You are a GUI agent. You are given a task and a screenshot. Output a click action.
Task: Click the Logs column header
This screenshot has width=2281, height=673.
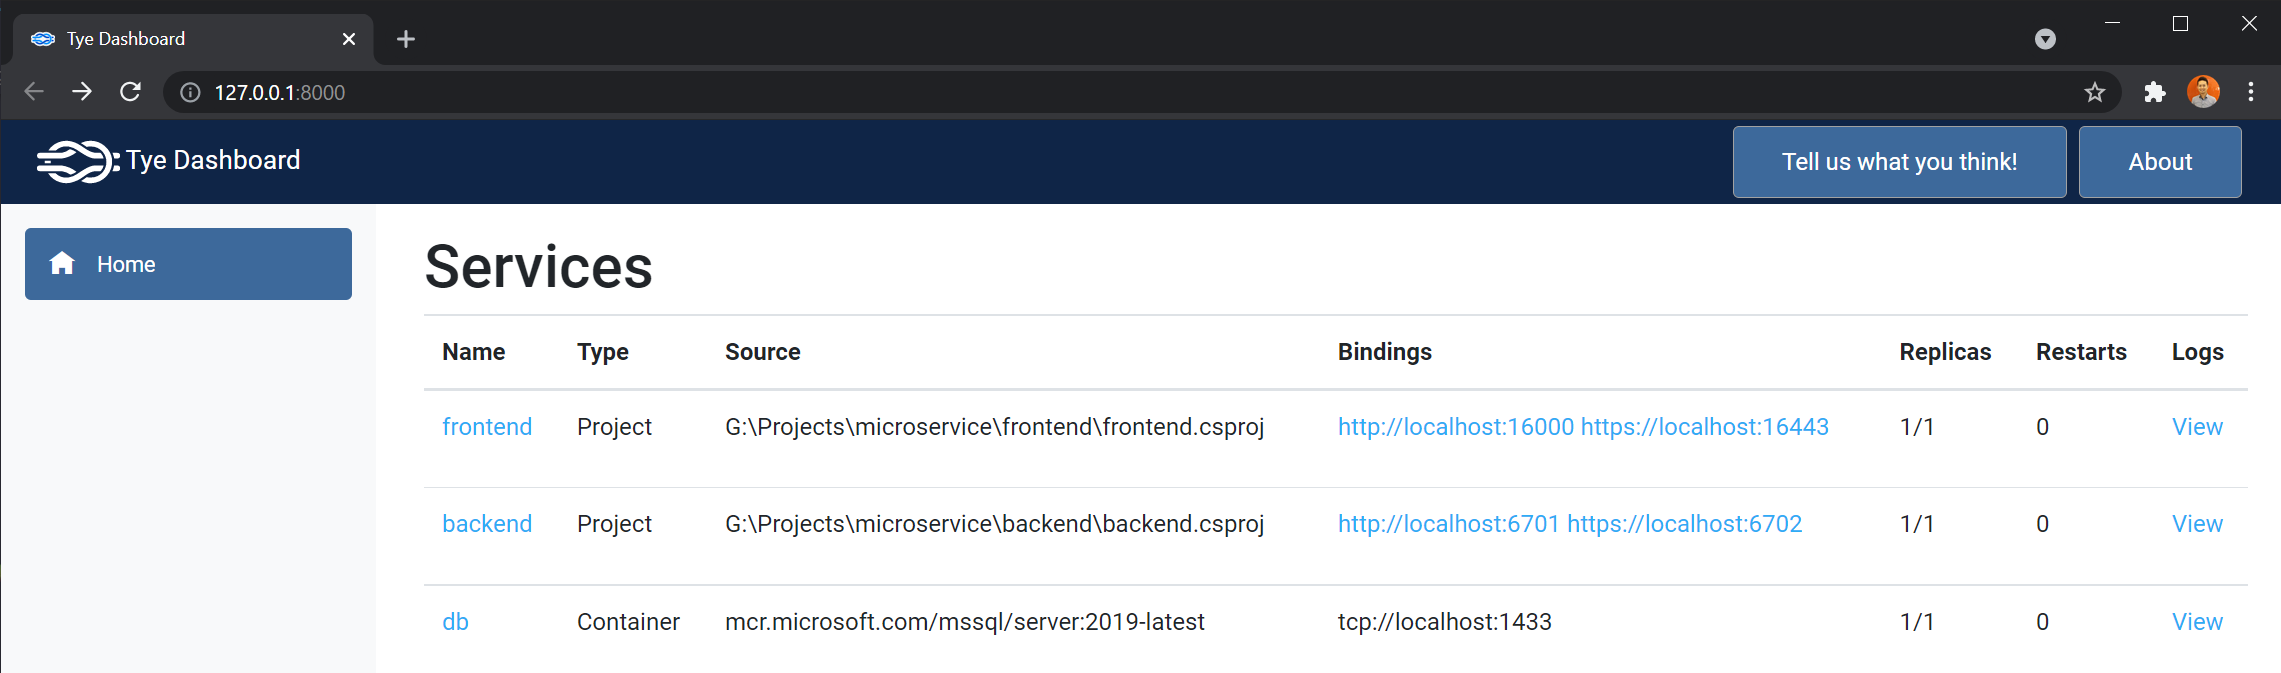pos(2197,352)
